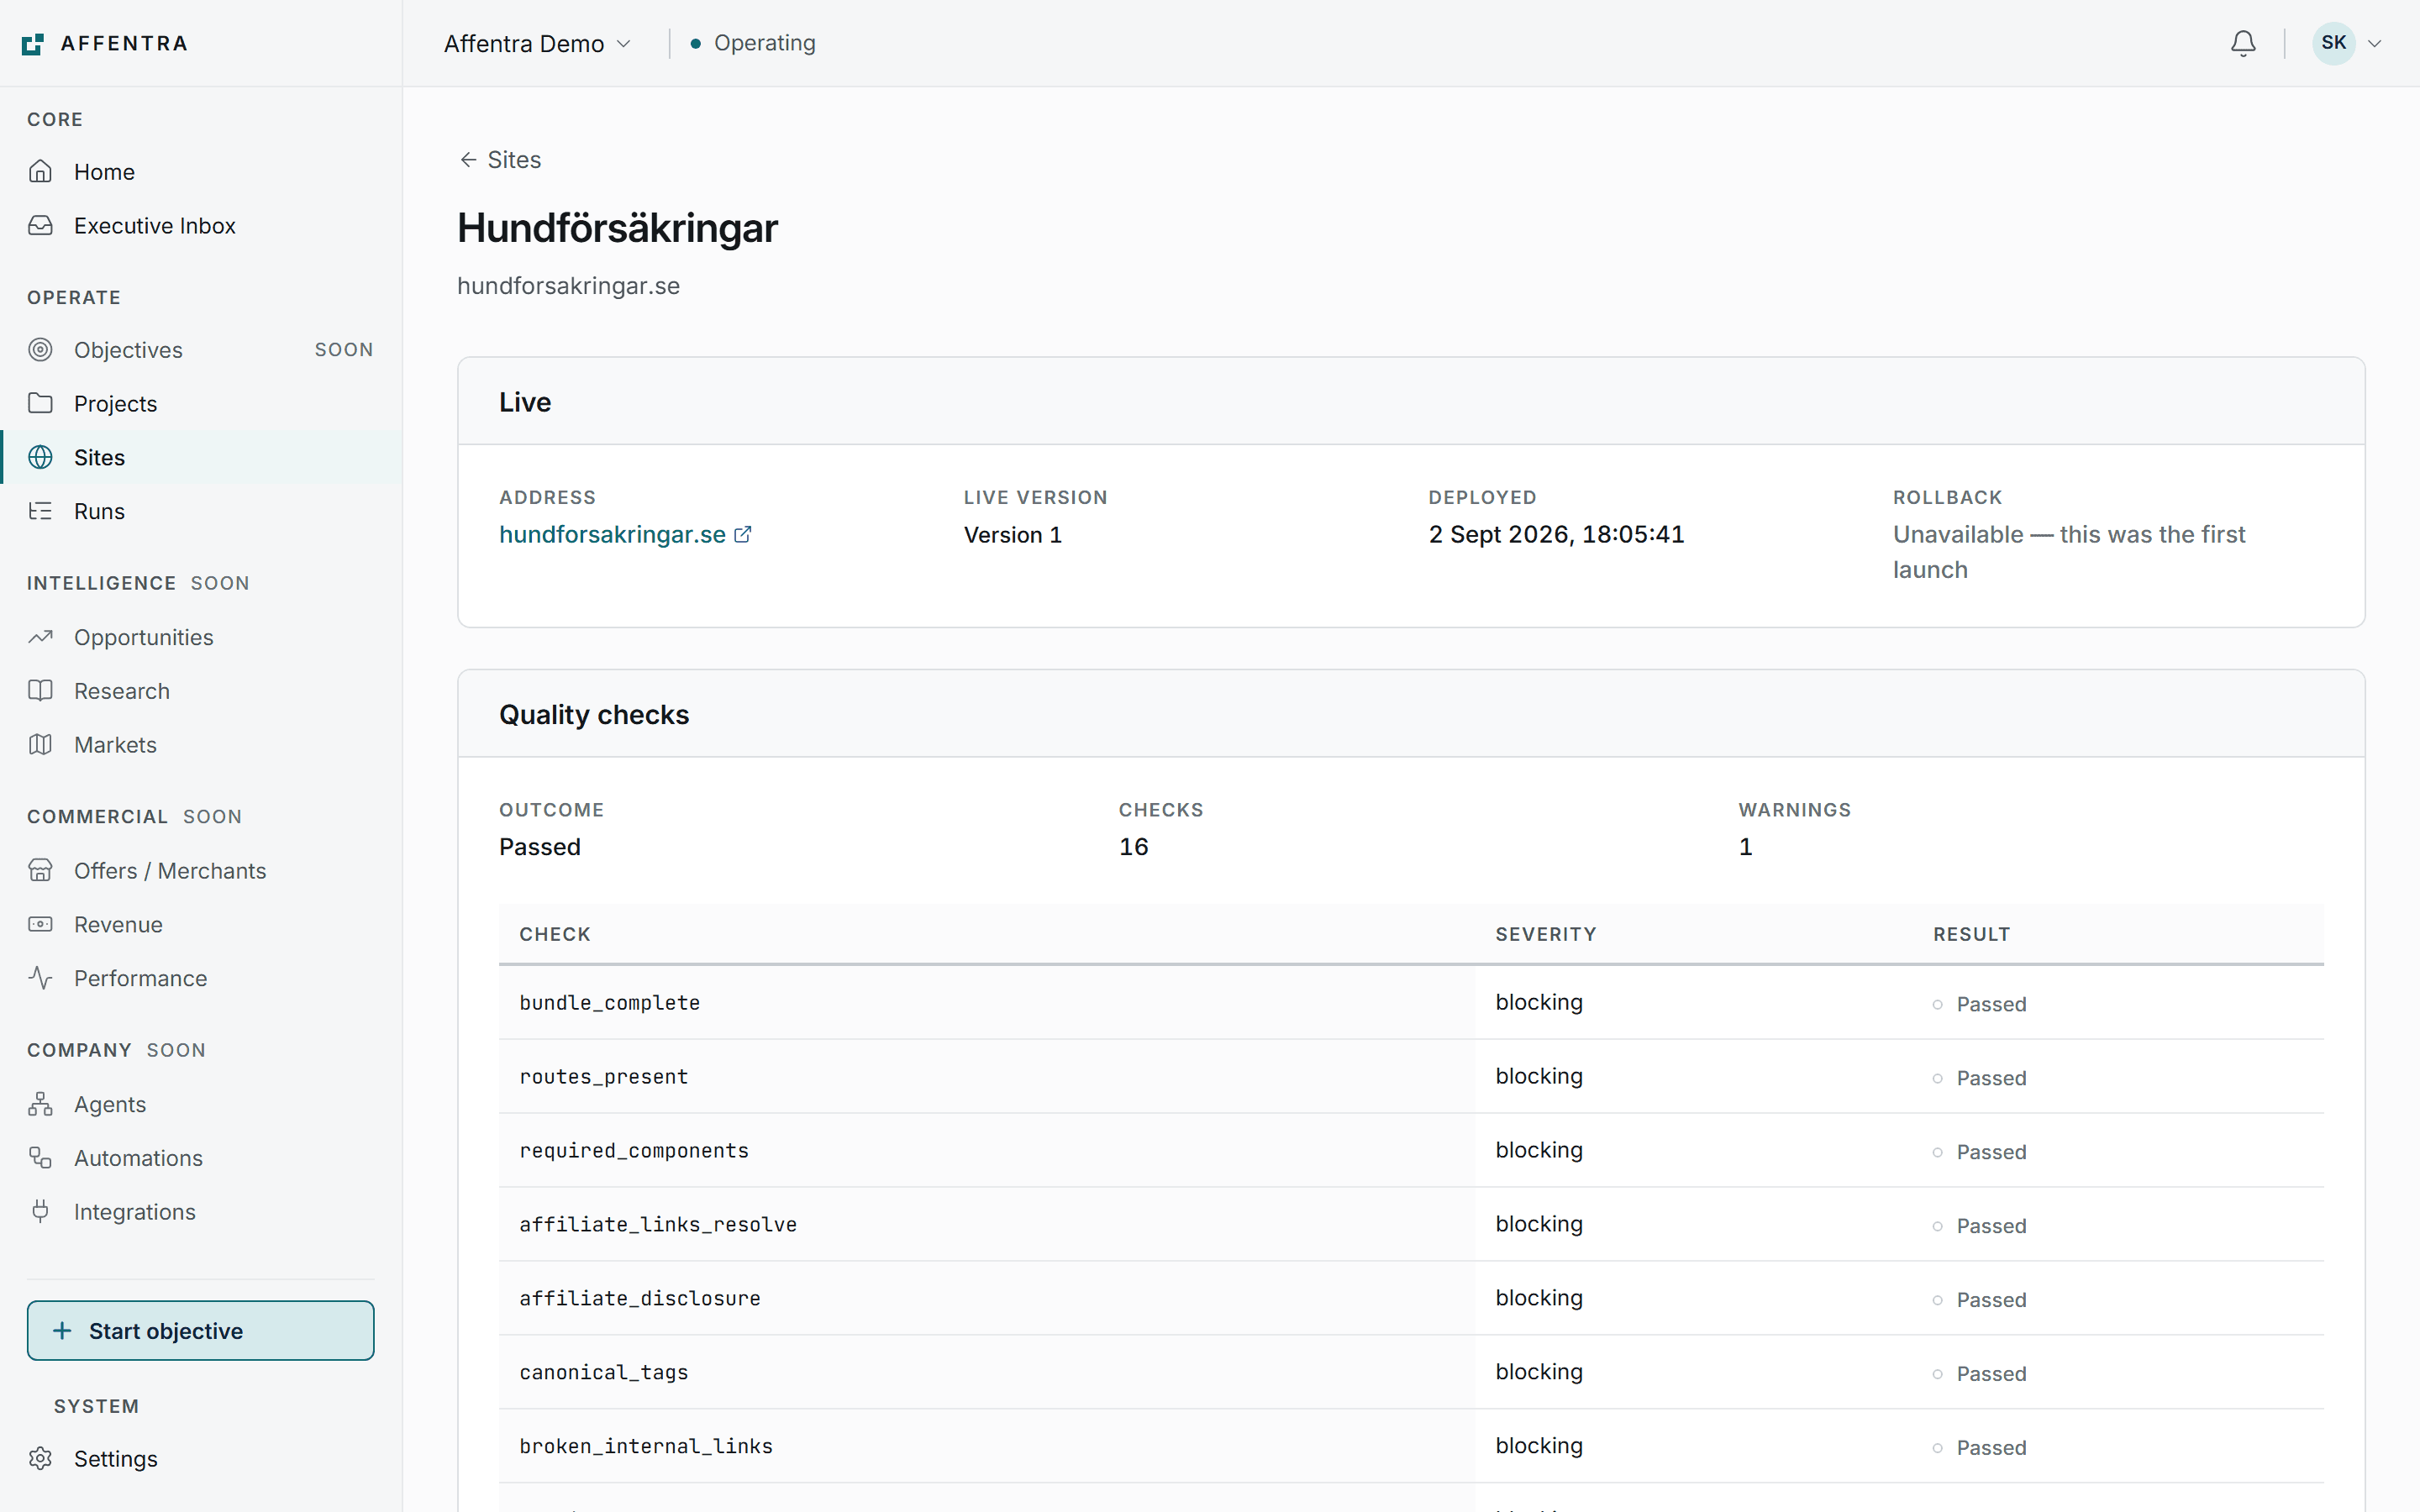Click the Start objective button
Image resolution: width=2420 pixels, height=1512 pixels.
coord(201,1330)
